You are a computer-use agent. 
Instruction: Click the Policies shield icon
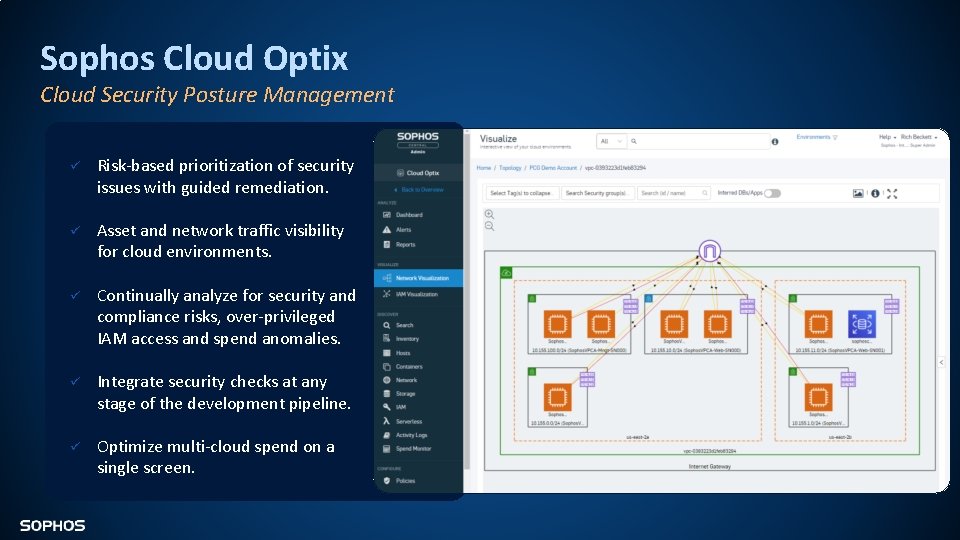click(x=386, y=481)
